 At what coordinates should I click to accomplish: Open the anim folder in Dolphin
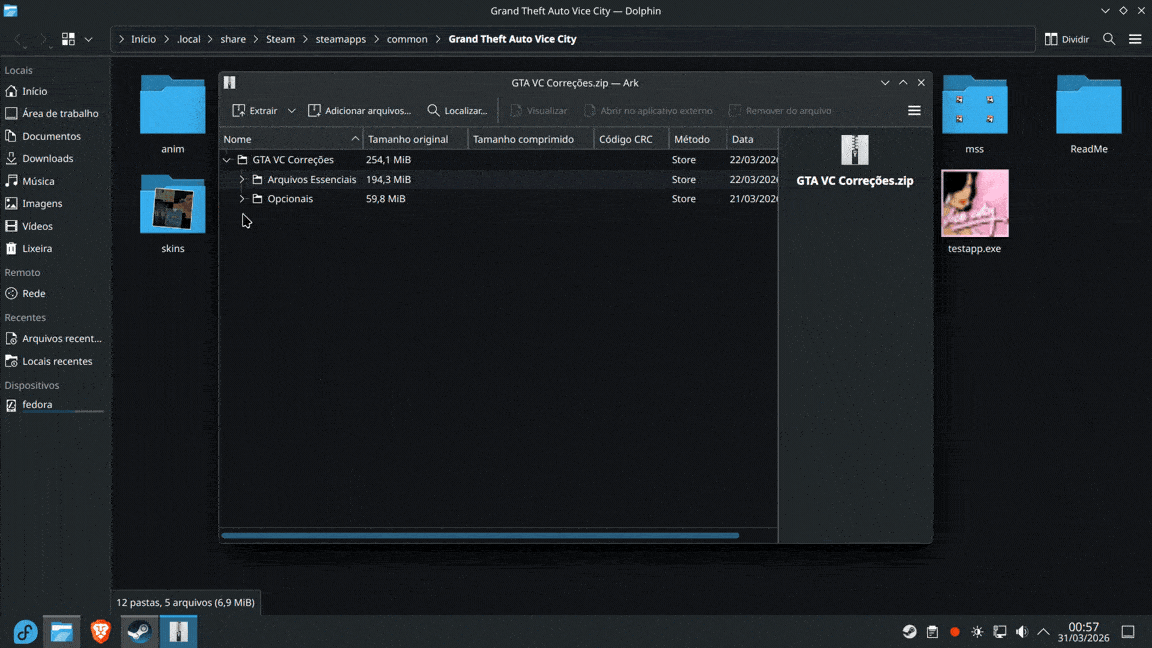pos(173,115)
